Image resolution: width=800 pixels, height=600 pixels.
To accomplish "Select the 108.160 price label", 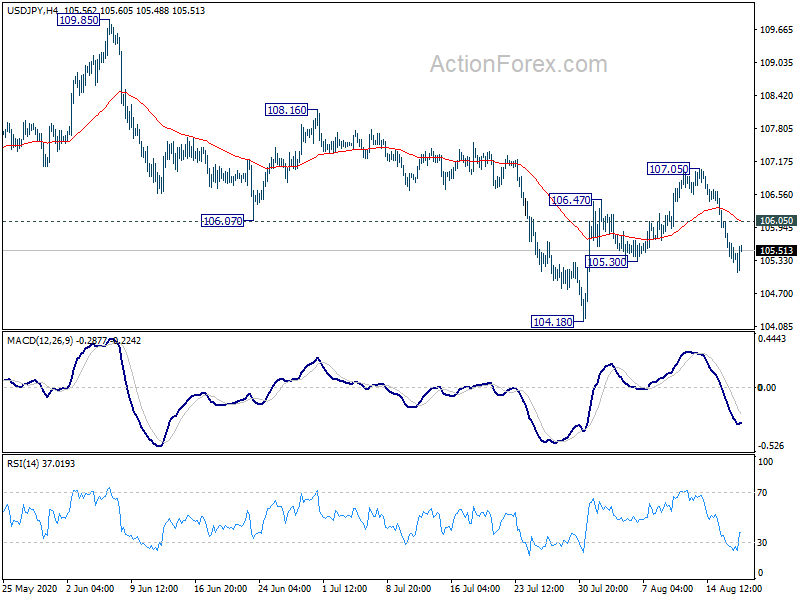I will (x=287, y=110).
